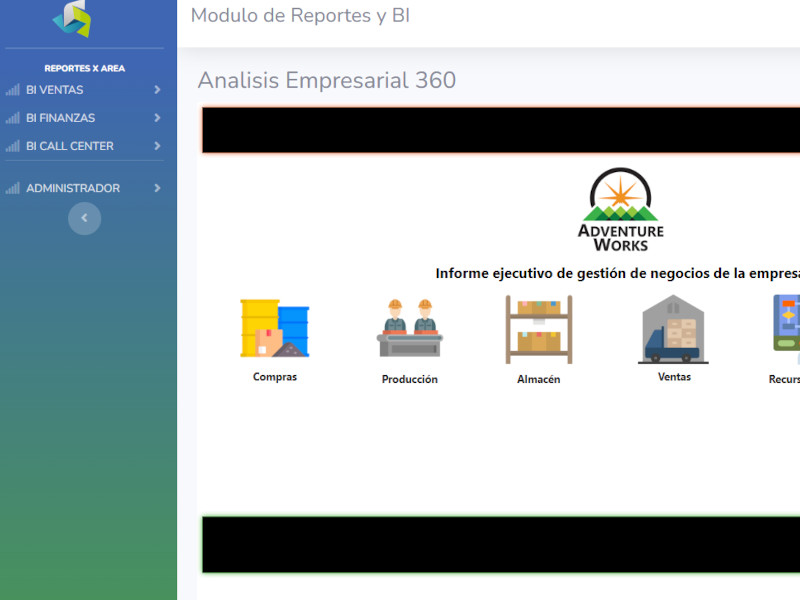Image resolution: width=800 pixels, height=600 pixels.
Task: Click the Almacén text label
Action: coord(539,380)
